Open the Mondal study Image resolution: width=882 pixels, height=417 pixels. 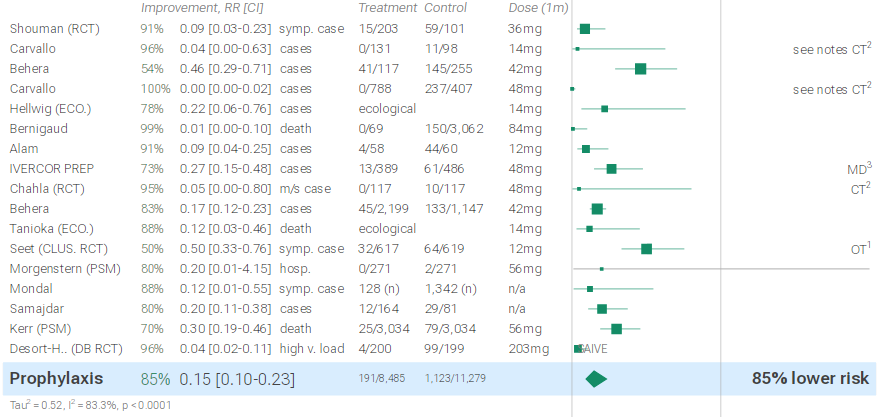31,289
